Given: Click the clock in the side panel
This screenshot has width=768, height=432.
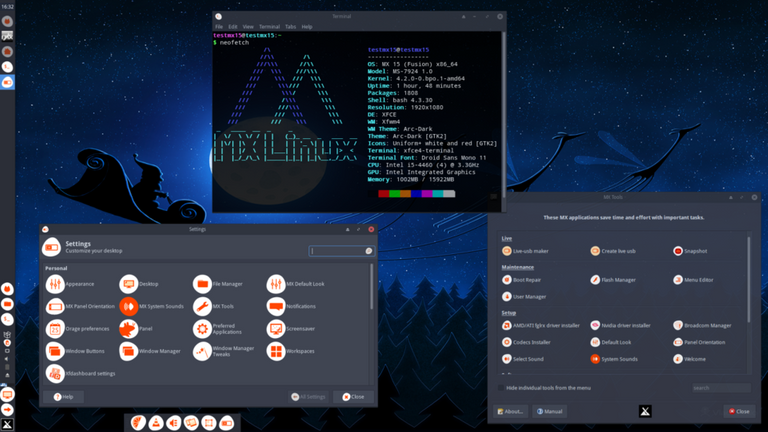Looking at the screenshot, I should pos(7,7).
